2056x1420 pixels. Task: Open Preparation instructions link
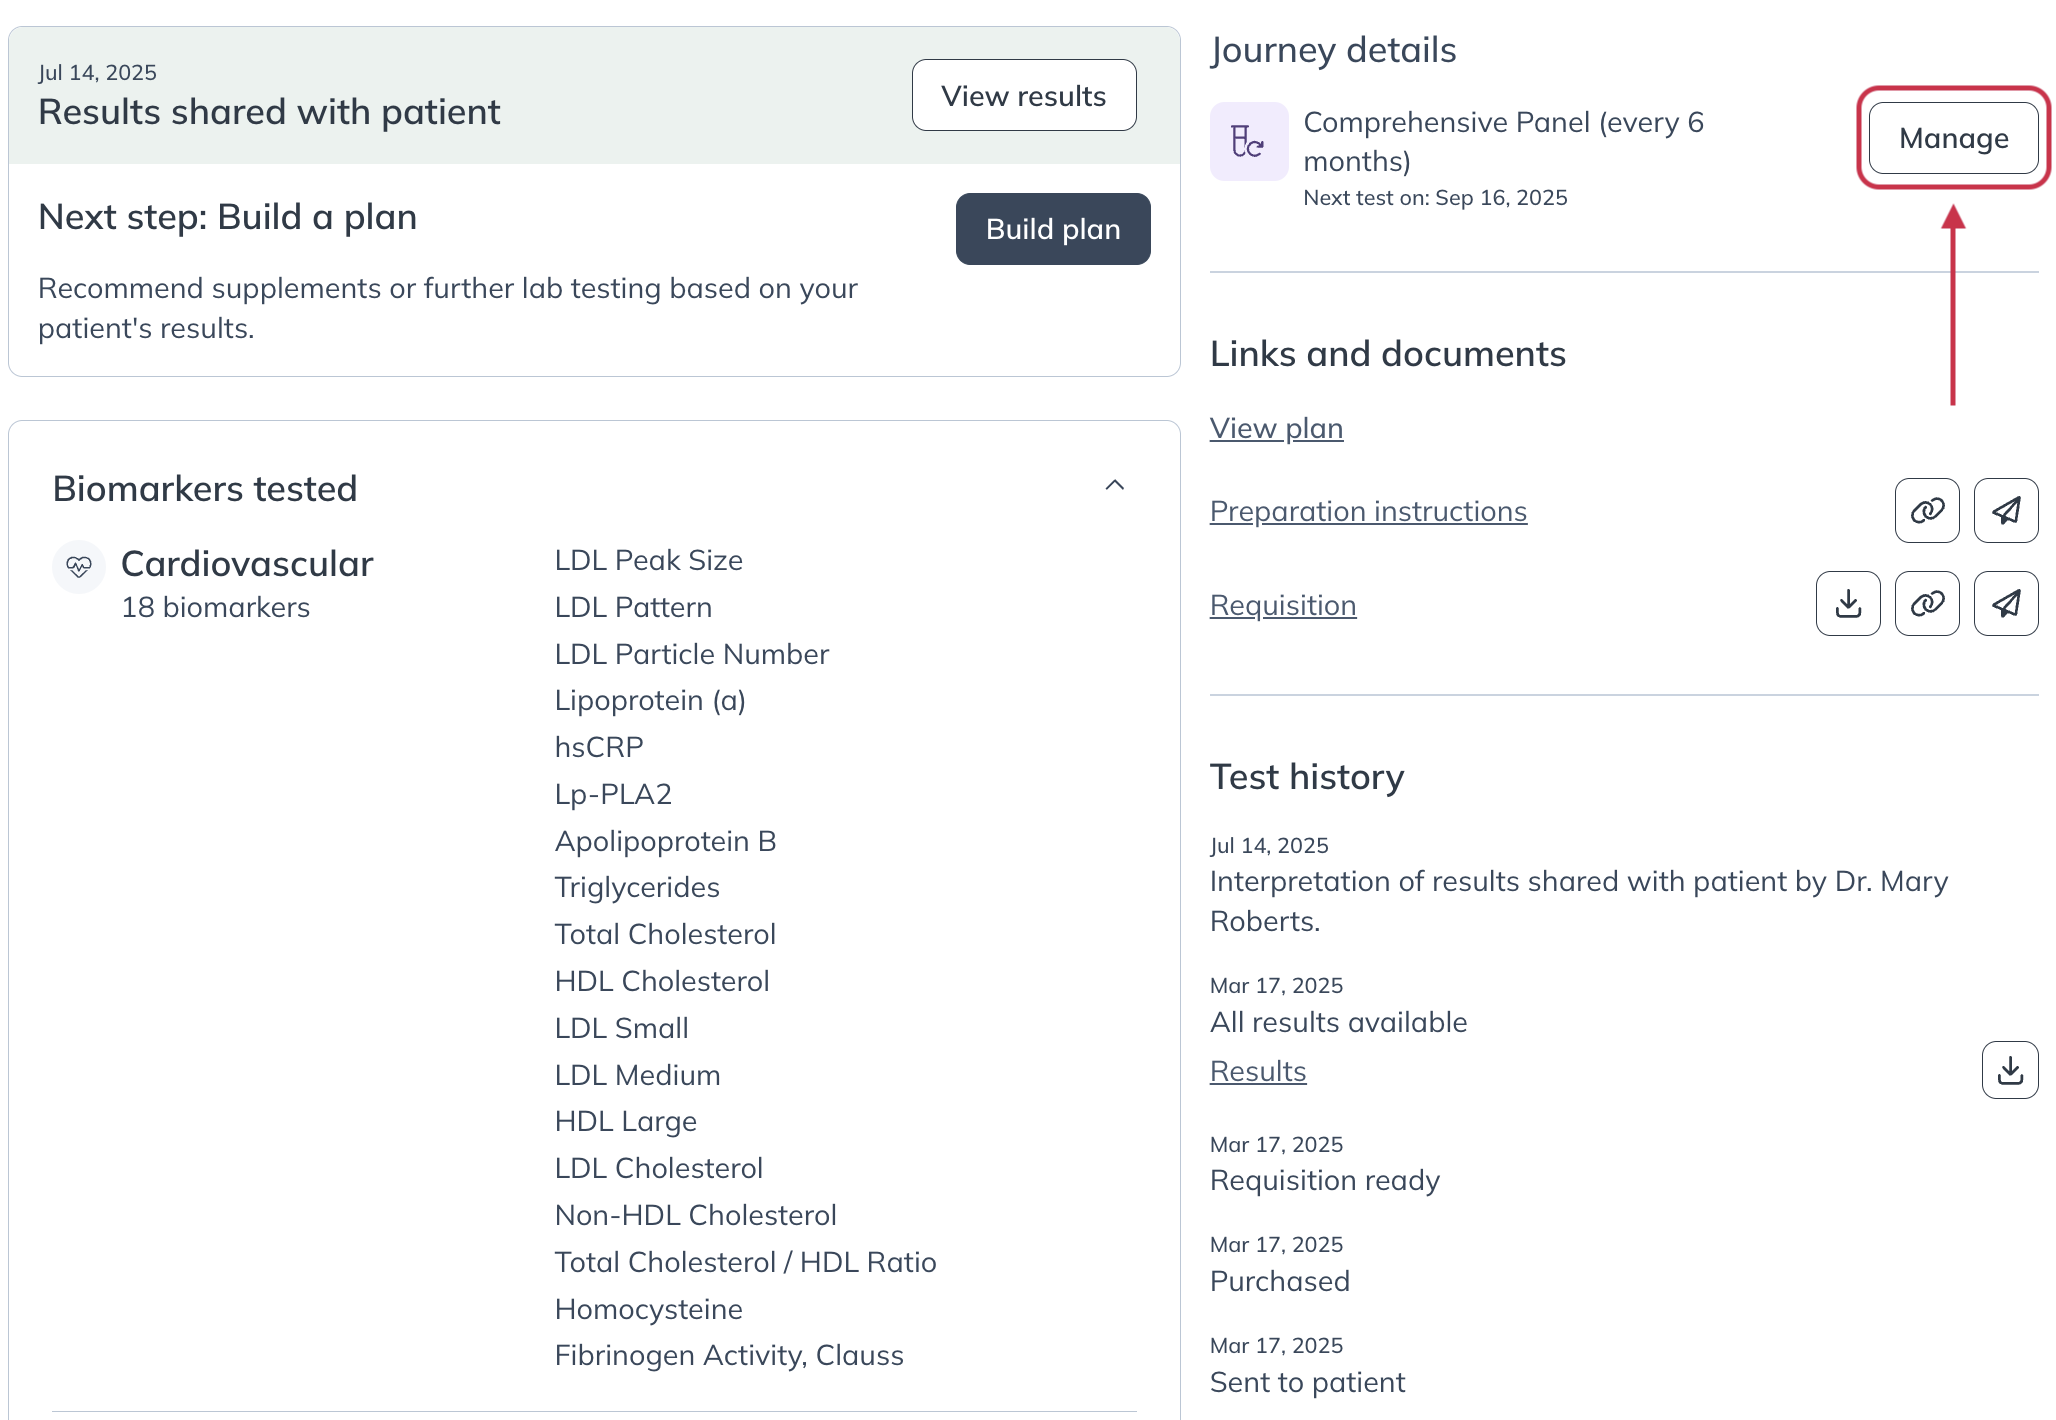pos(1368,511)
